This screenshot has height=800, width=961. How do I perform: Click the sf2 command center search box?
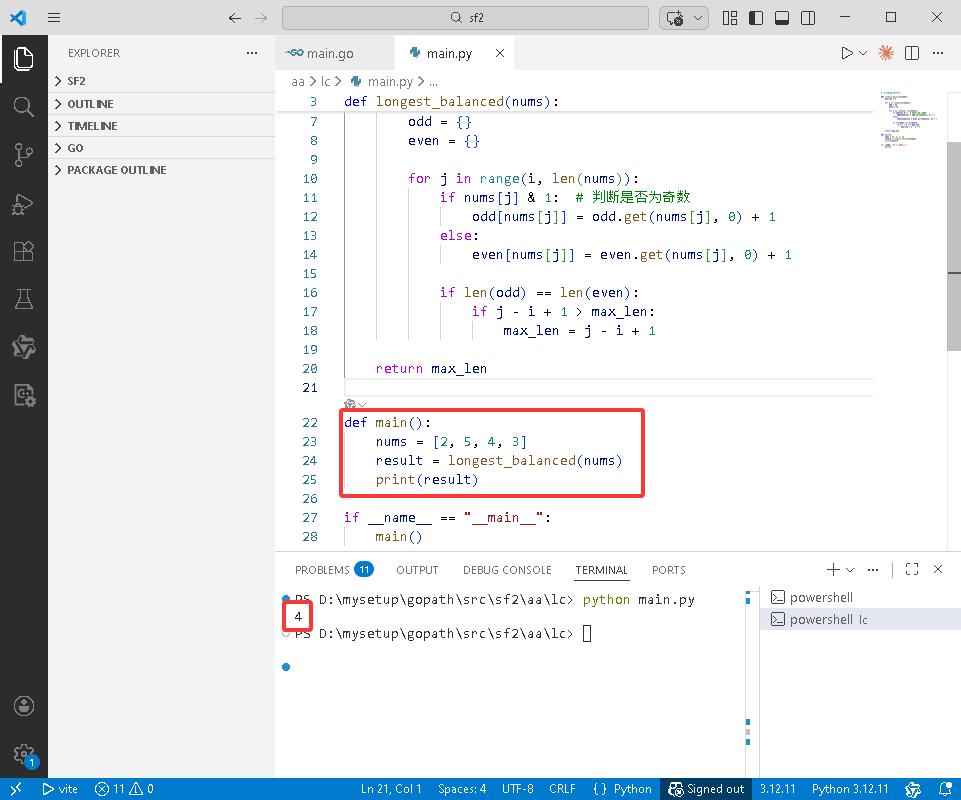click(x=465, y=18)
